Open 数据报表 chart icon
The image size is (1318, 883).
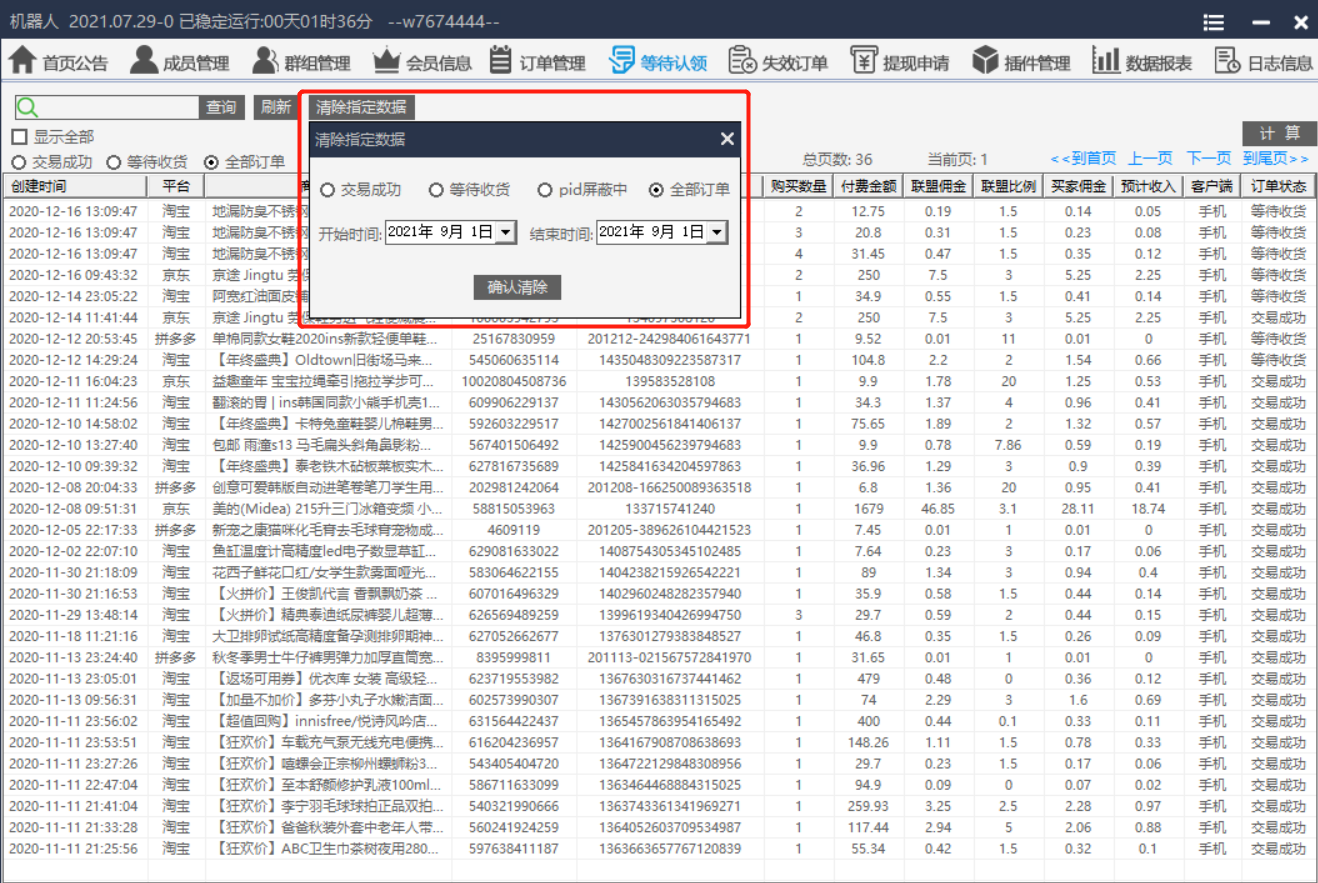tap(1106, 61)
